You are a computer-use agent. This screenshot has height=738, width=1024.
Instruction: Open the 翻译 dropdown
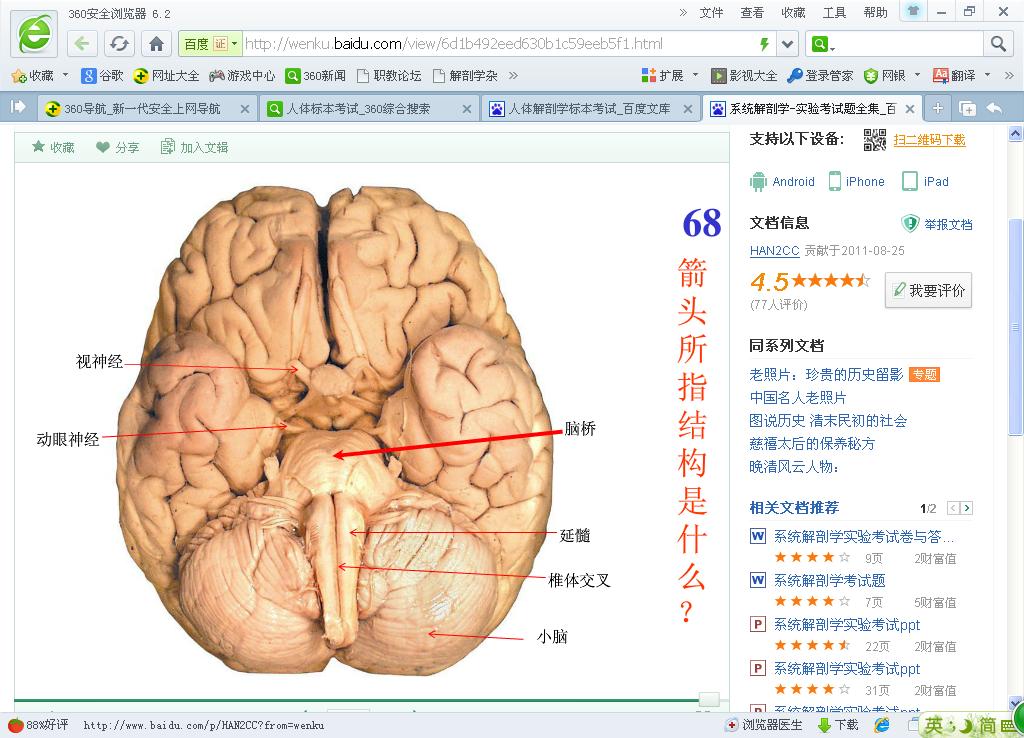pyautogui.click(x=962, y=76)
